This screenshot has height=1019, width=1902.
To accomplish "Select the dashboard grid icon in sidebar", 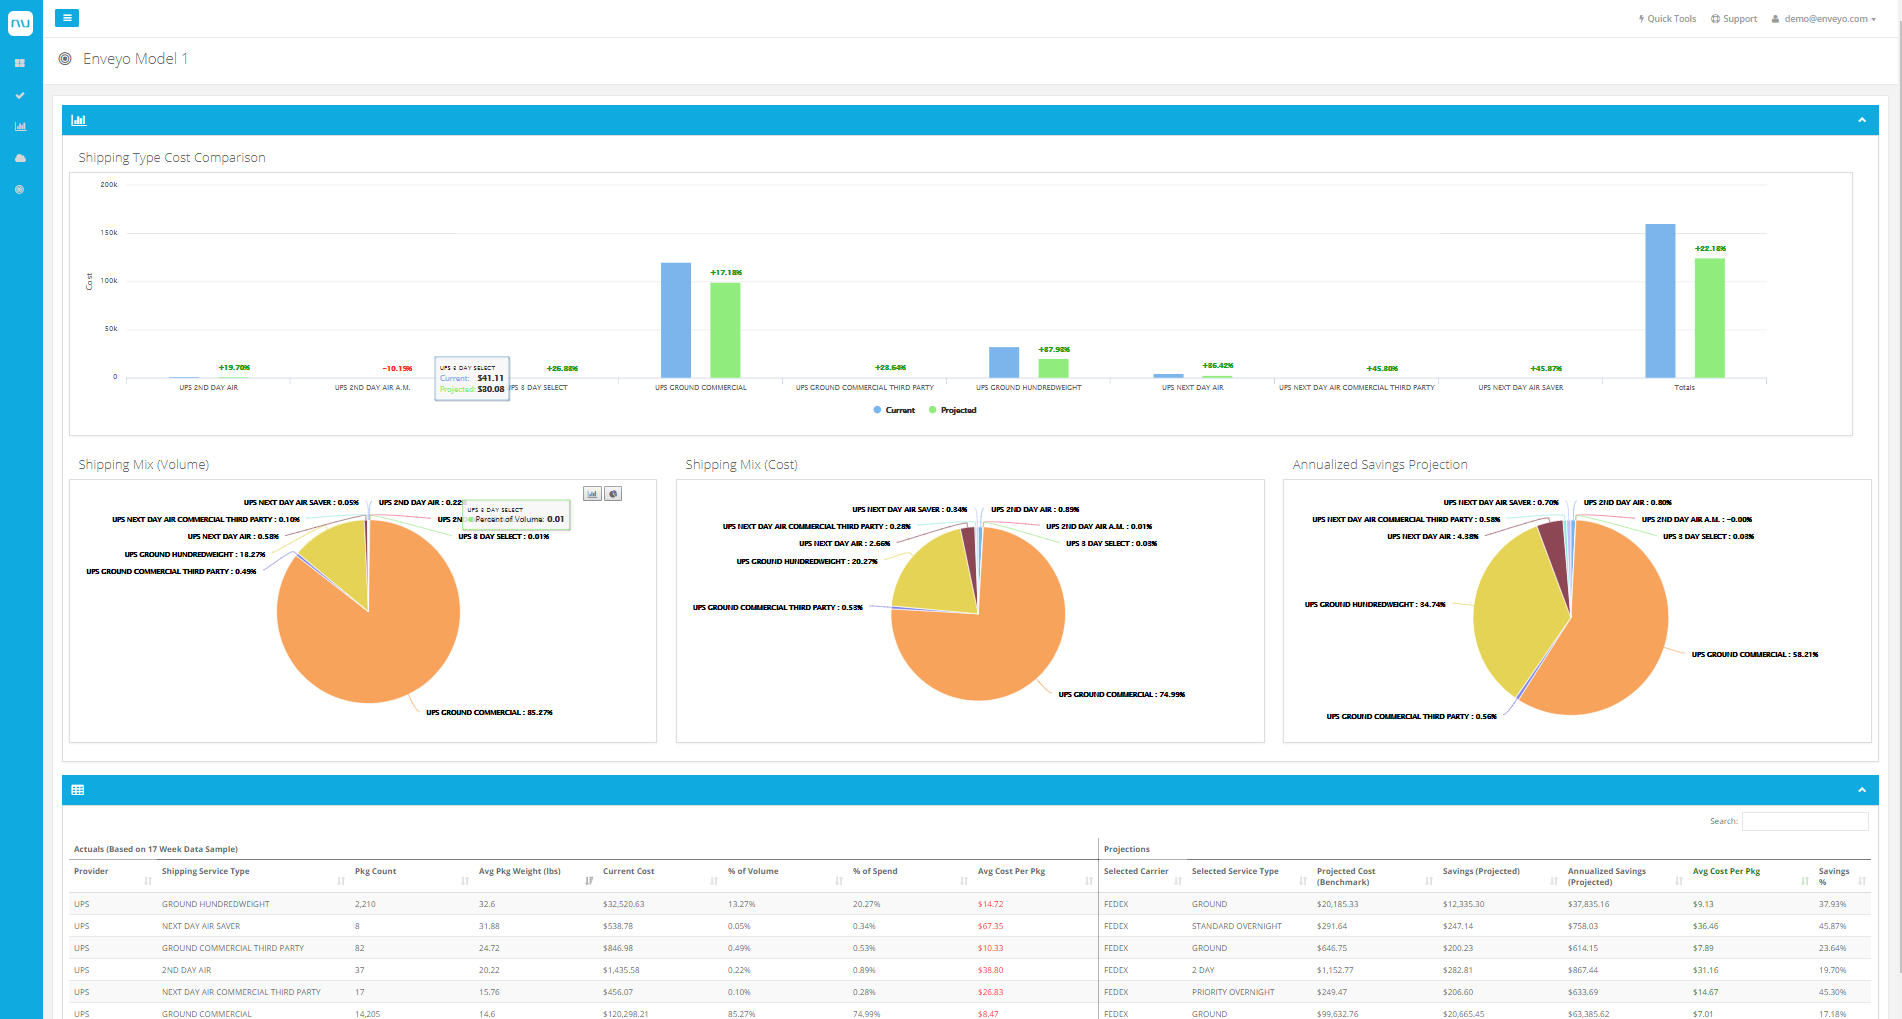I will (19, 63).
